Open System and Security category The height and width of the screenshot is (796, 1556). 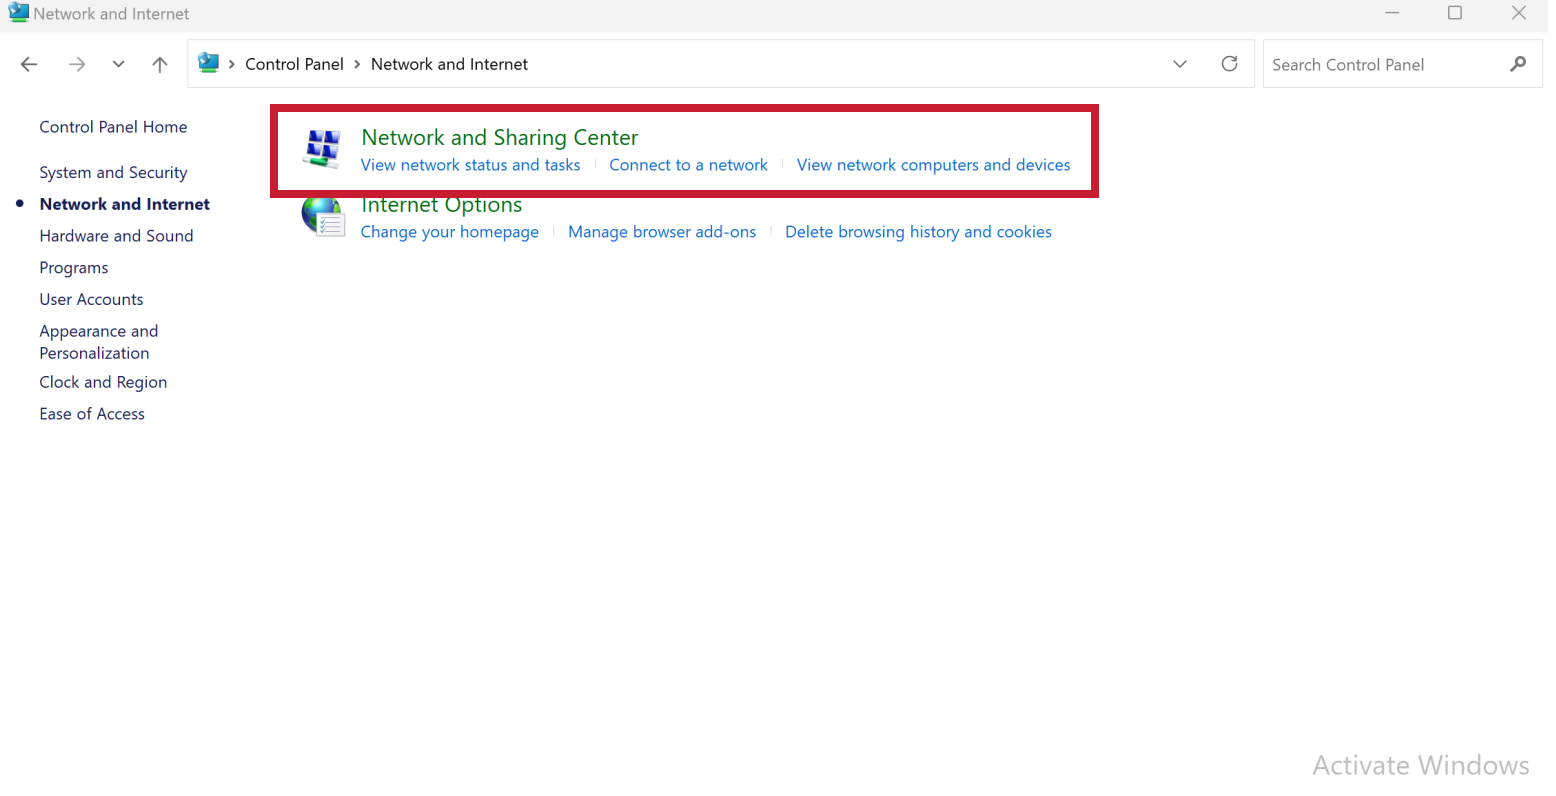(113, 173)
